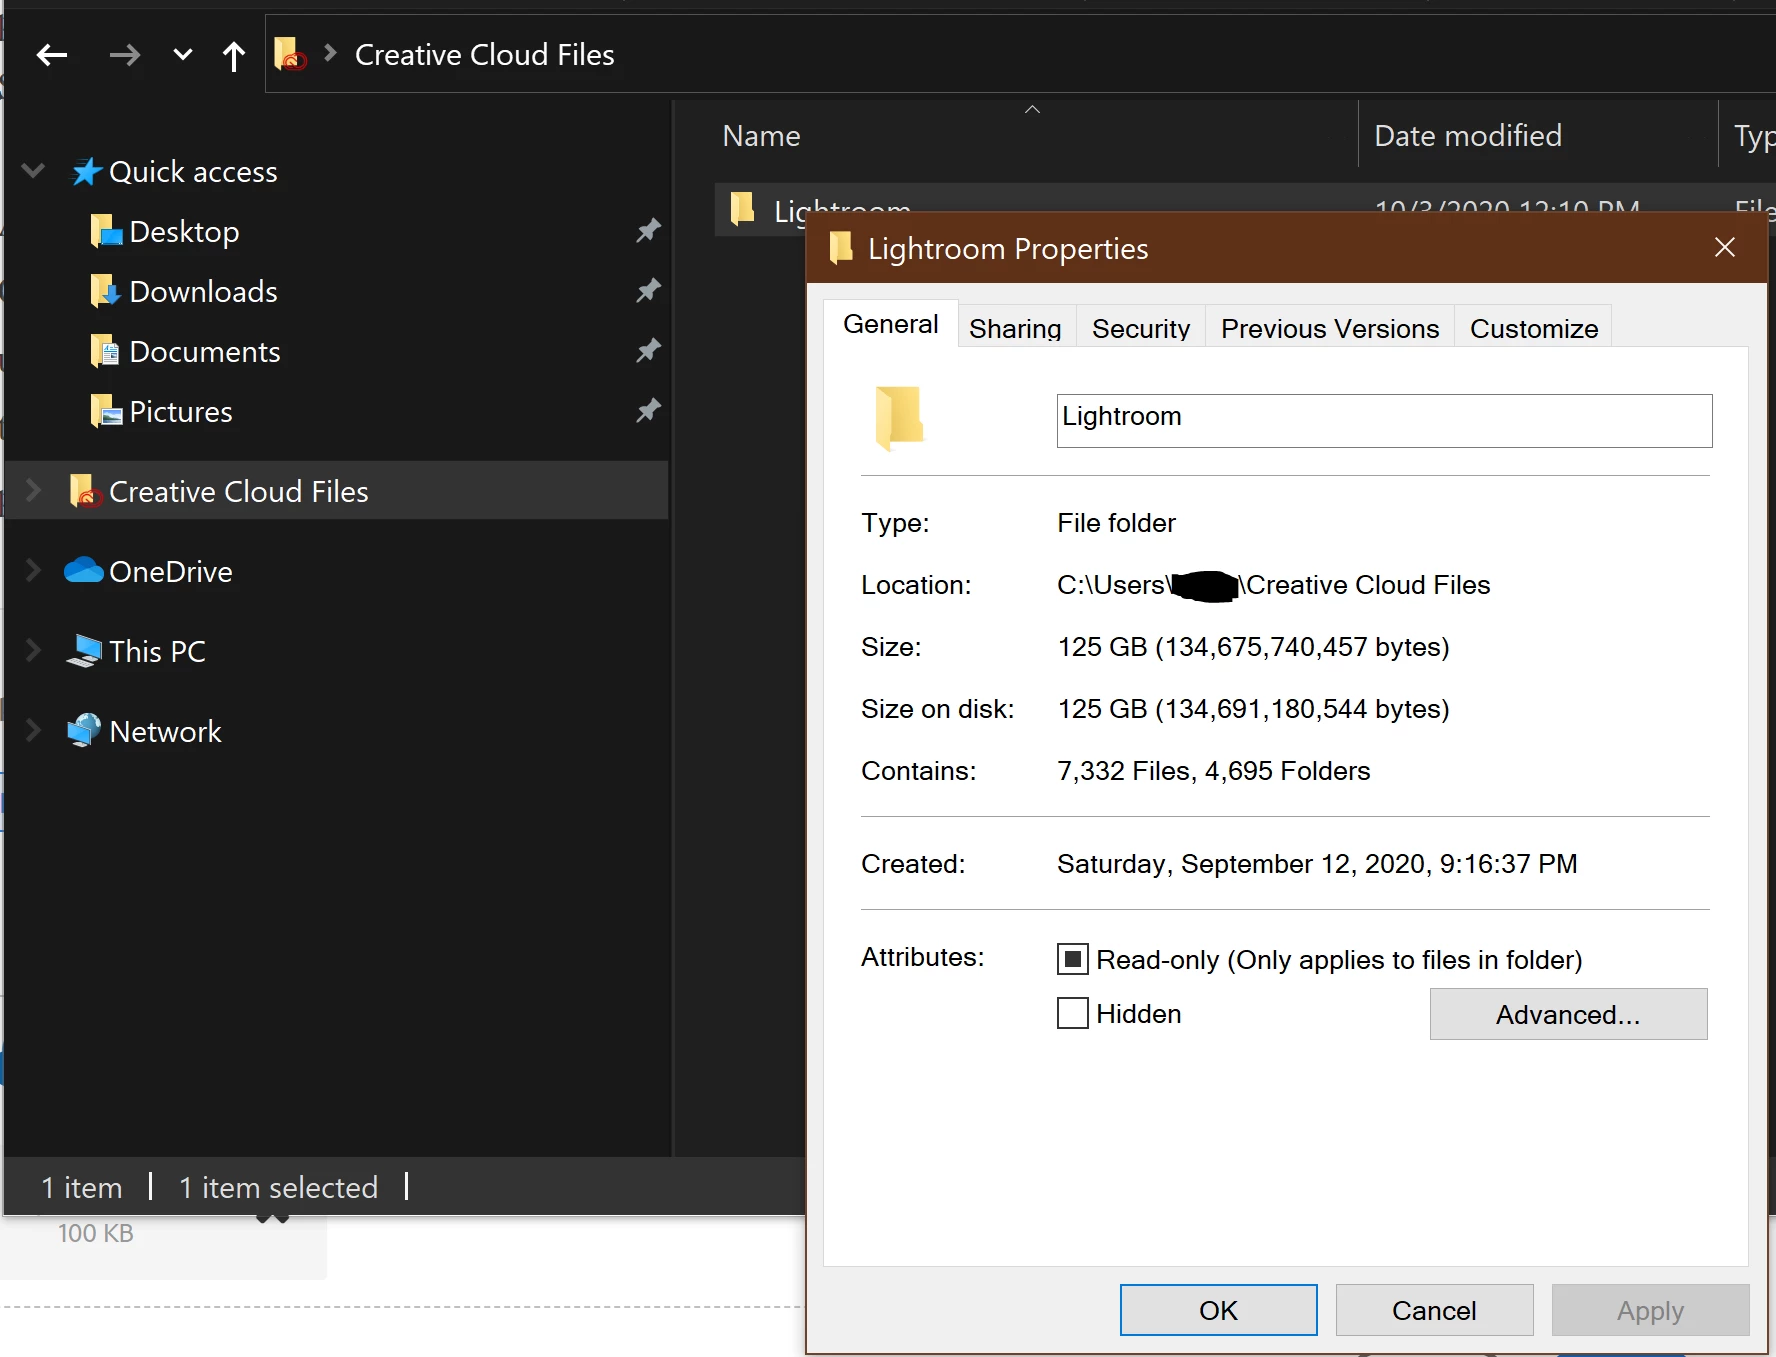Expand the OneDrive tree node

tap(33, 570)
